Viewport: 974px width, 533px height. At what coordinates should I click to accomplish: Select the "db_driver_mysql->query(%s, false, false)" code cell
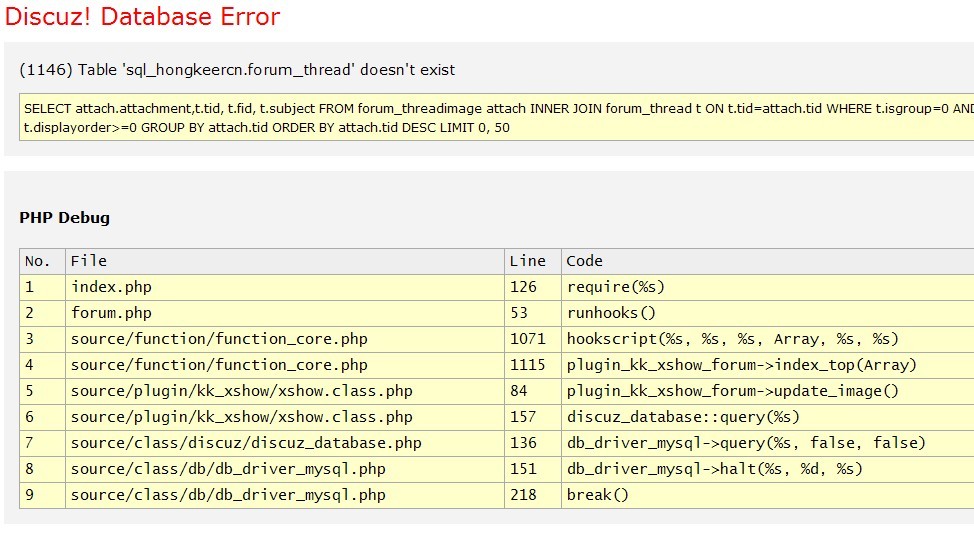click(x=768, y=444)
